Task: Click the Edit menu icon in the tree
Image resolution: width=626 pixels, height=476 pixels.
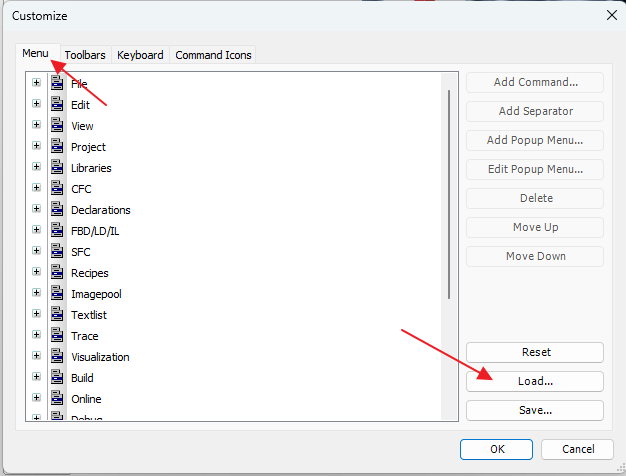Action: [57, 104]
